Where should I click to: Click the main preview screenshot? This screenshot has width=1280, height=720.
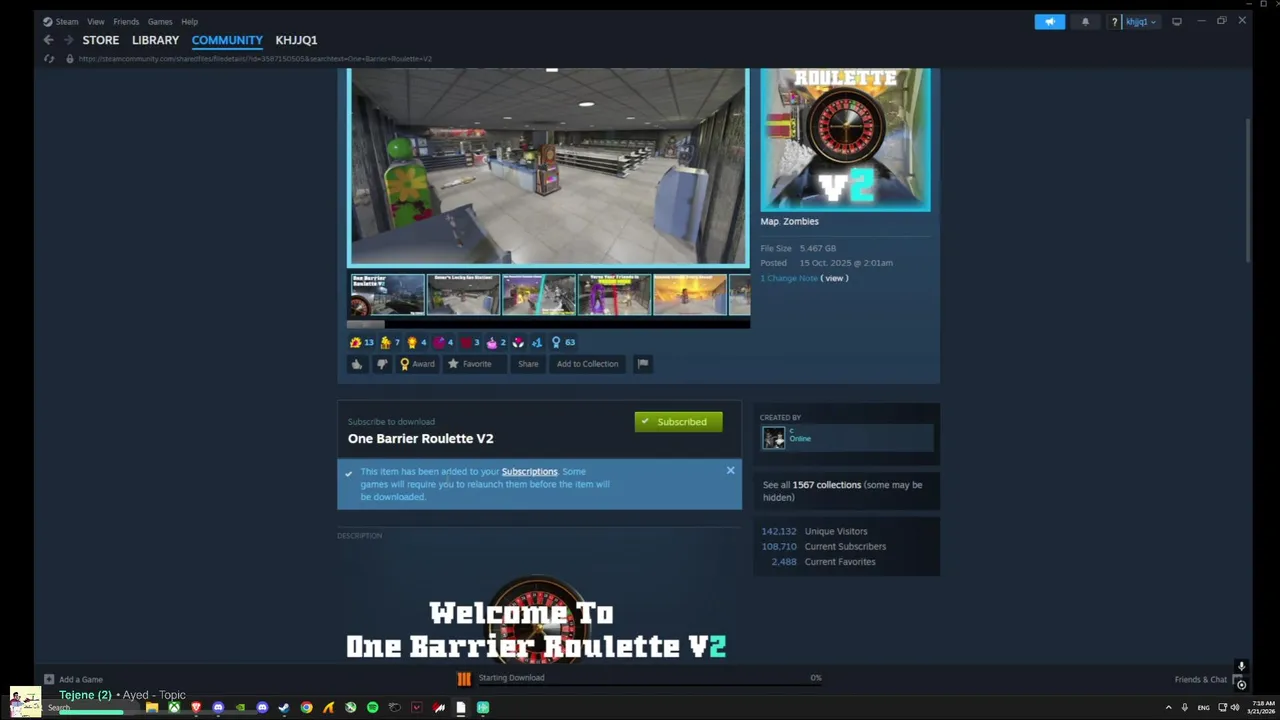click(x=548, y=166)
